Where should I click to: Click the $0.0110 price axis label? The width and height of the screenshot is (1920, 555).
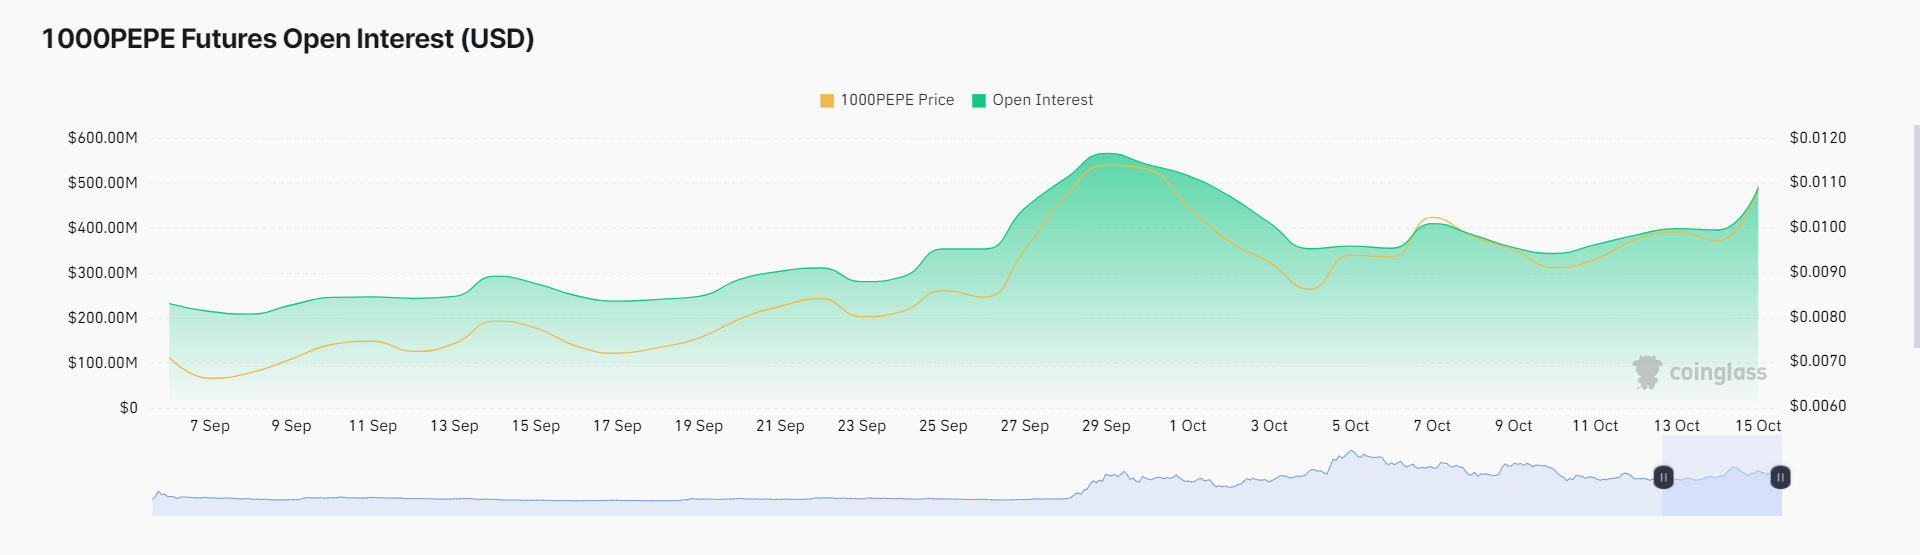1818,182
